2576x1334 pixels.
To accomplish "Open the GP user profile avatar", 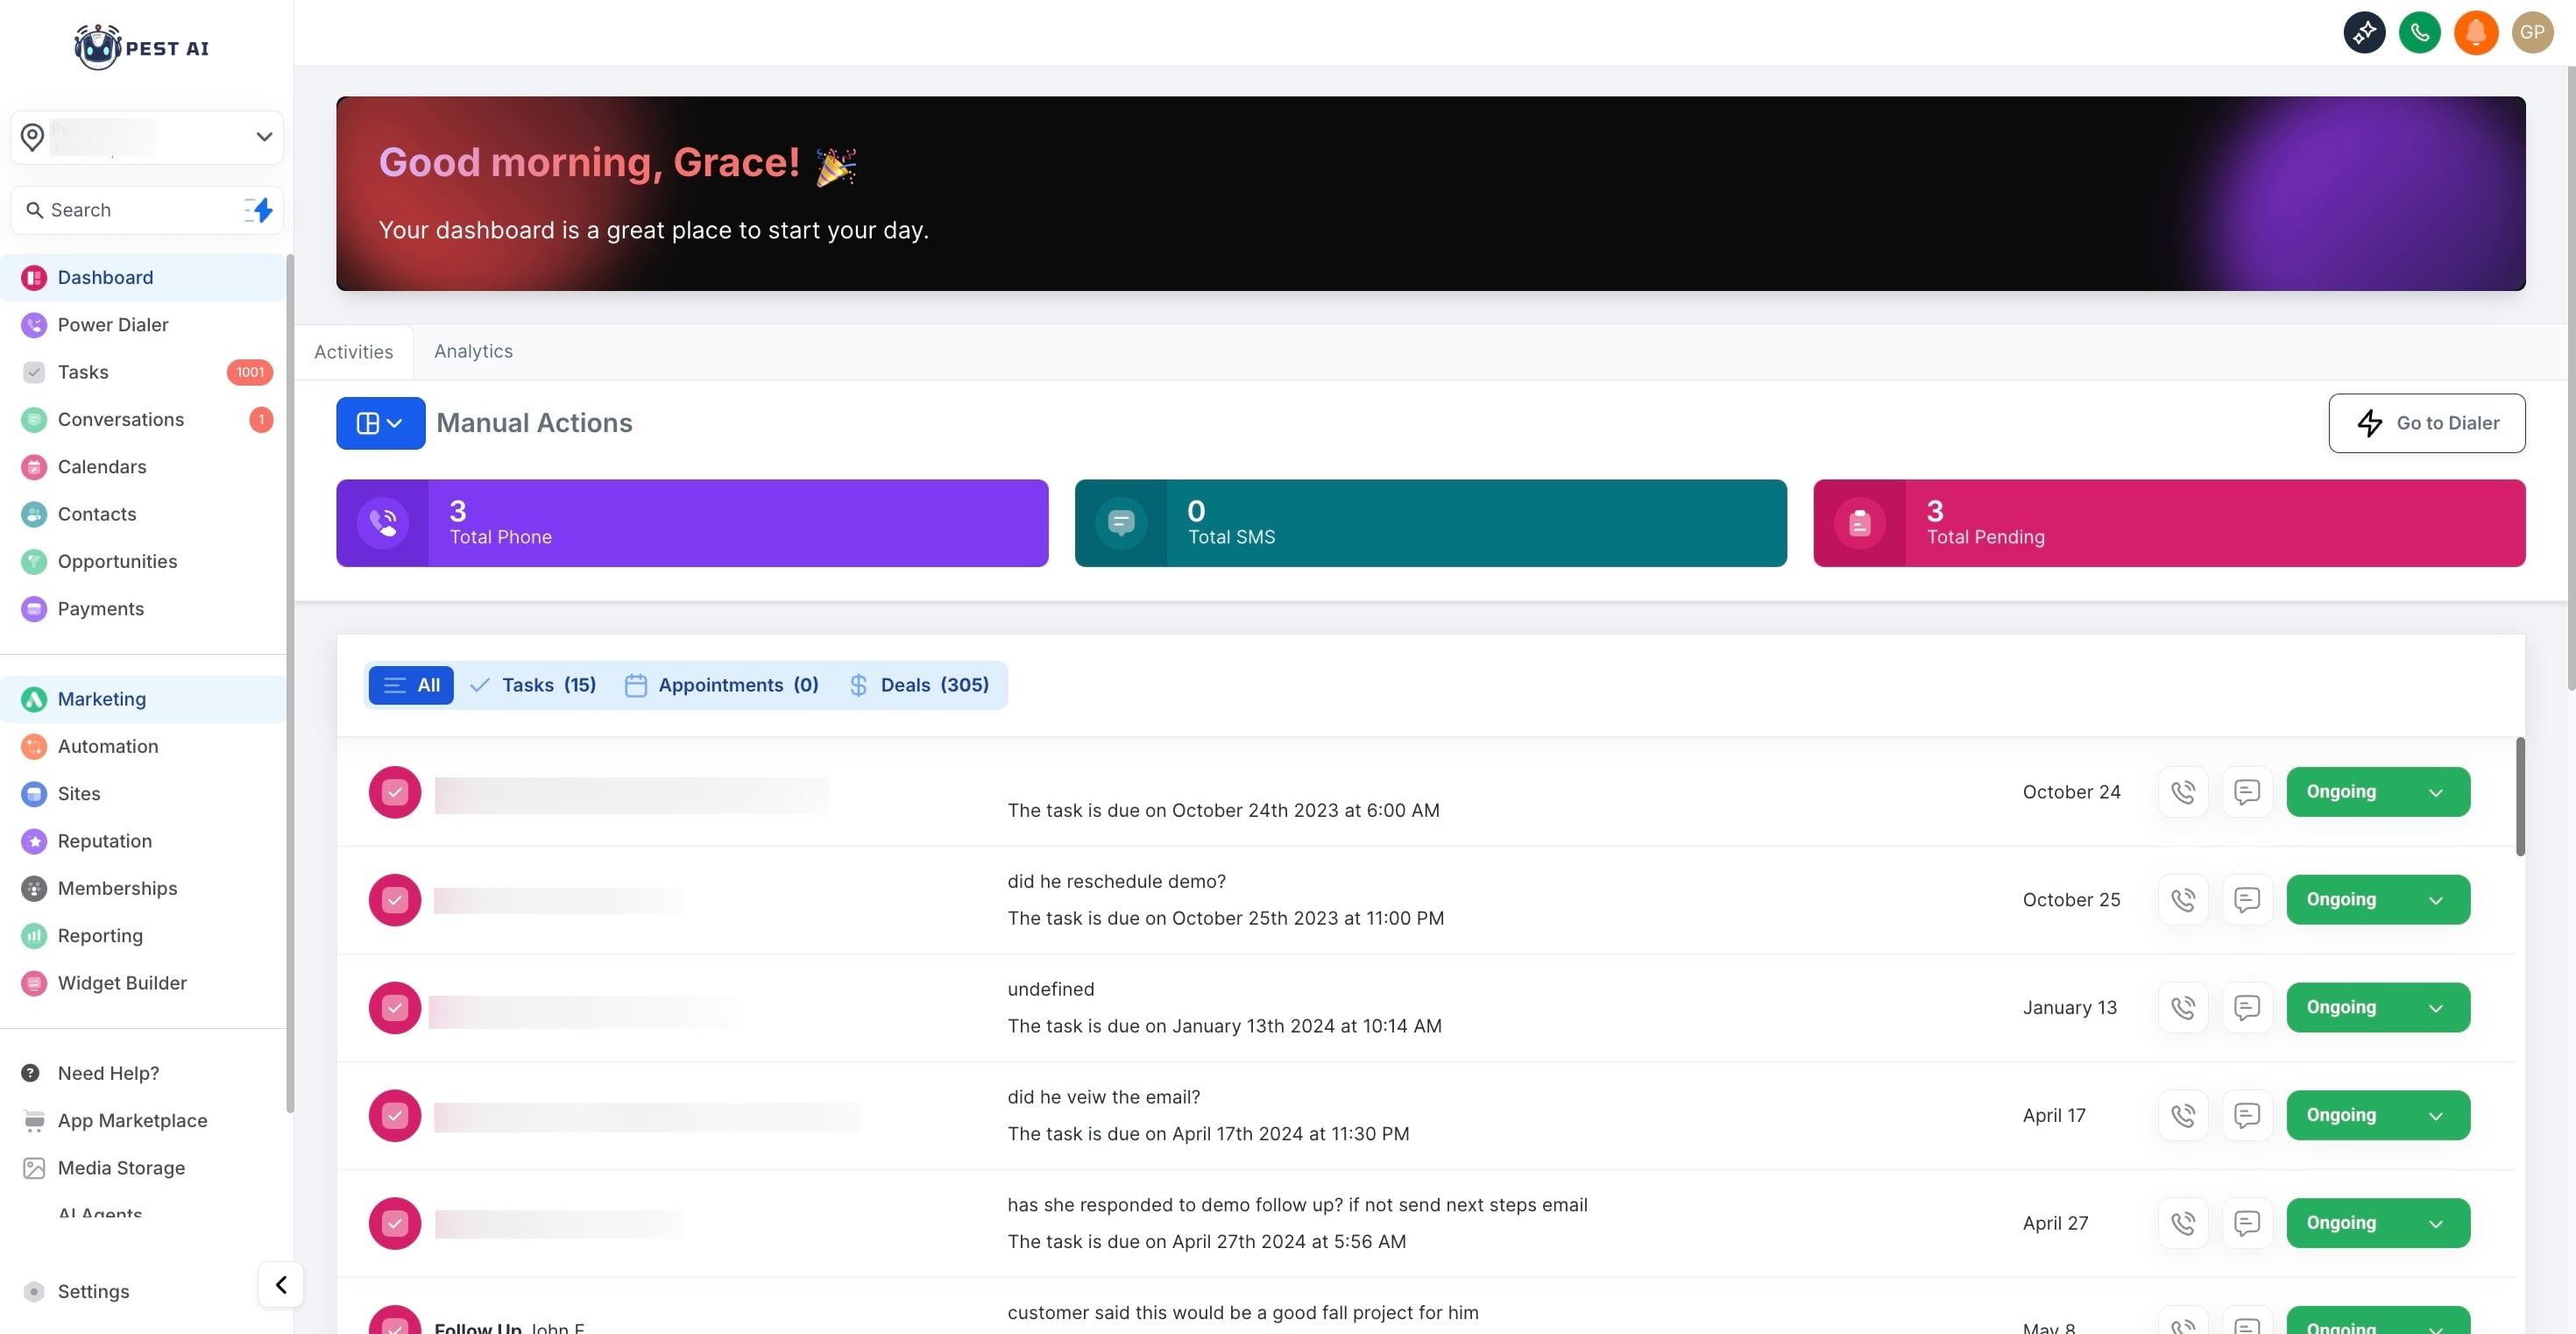I will click(x=2532, y=33).
